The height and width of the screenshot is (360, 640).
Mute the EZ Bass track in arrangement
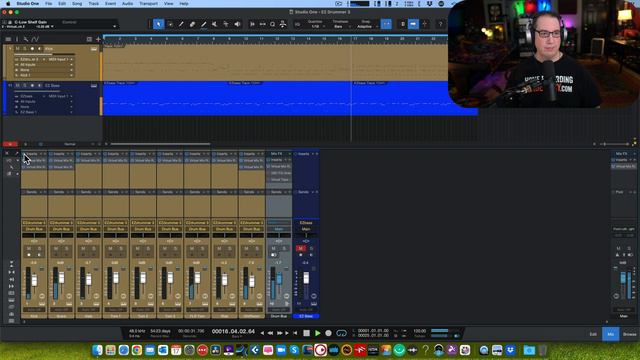17,85
